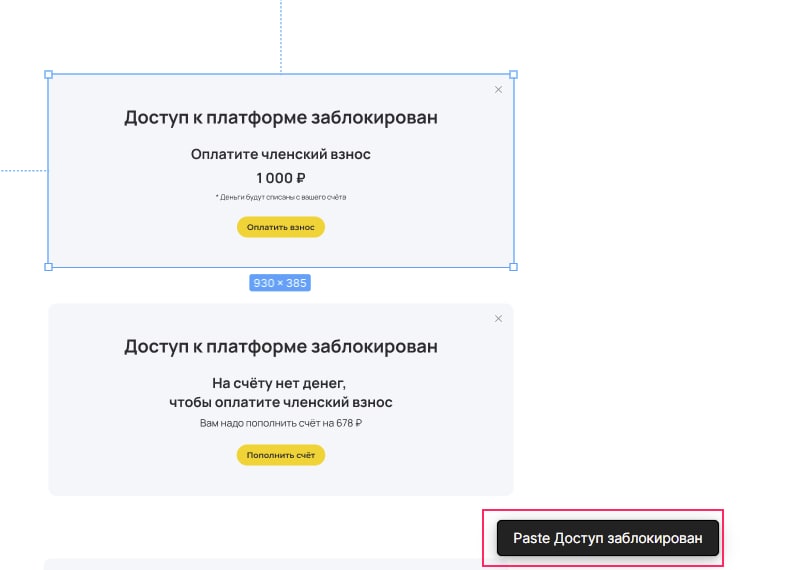Click the 'Вам надо пополнить счёт на 678 ₽' line
The image size is (806, 570).
tap(281, 423)
